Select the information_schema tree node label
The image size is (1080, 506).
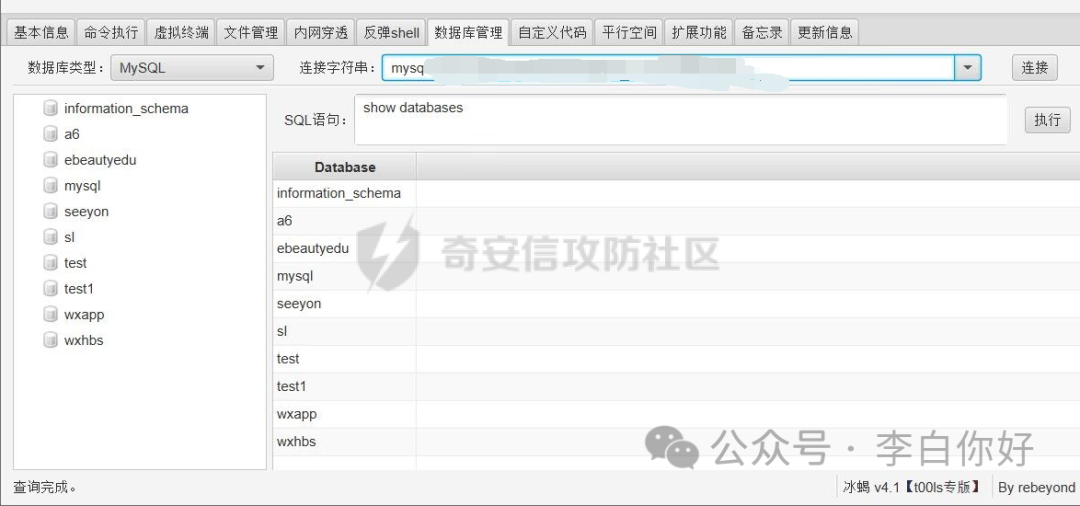coord(126,108)
